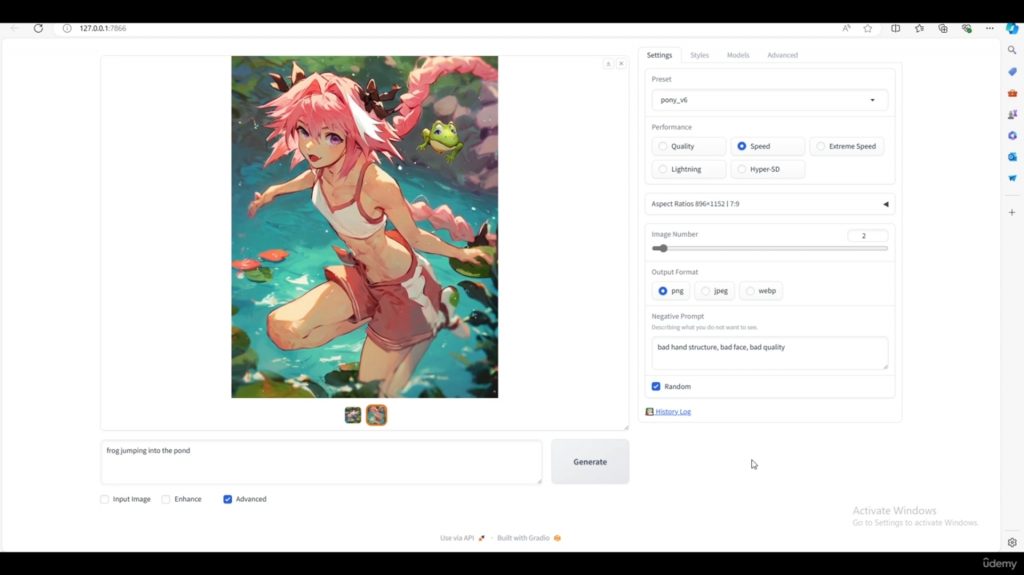
Task: Open the Built with Gradio link
Action: tap(529, 538)
